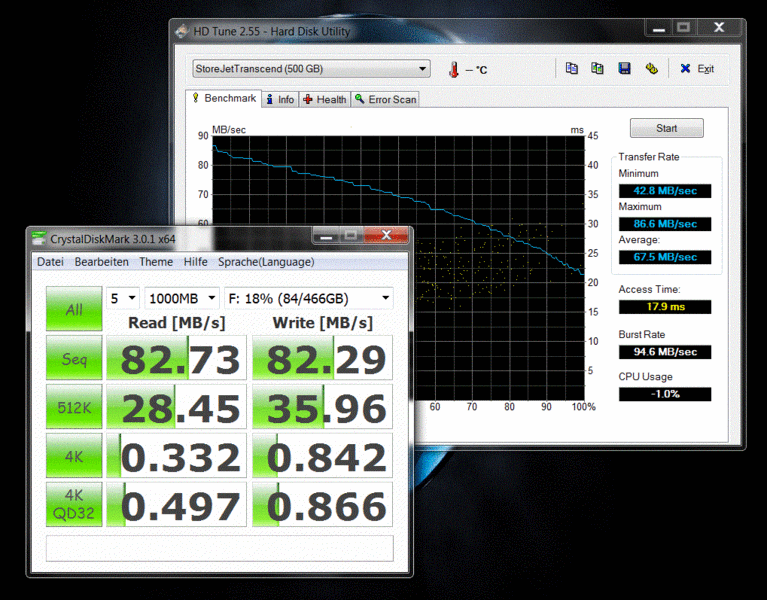Viewport: 767px width, 600px height.
Task: Click the 4K read result 0.332
Action: click(x=176, y=455)
